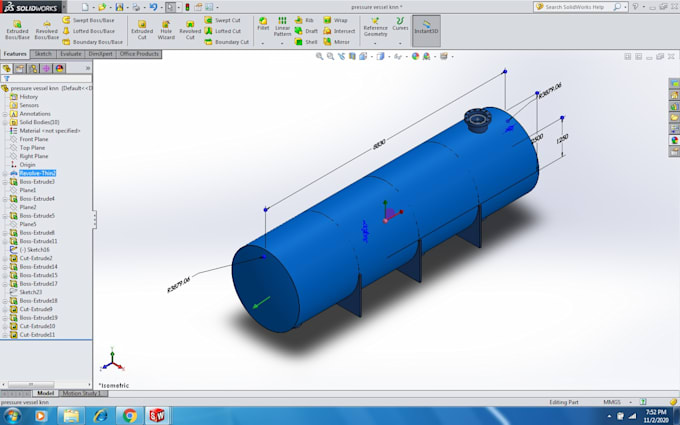The image size is (680, 425).
Task: Toggle the Select cursor tool
Action: click(170, 7)
